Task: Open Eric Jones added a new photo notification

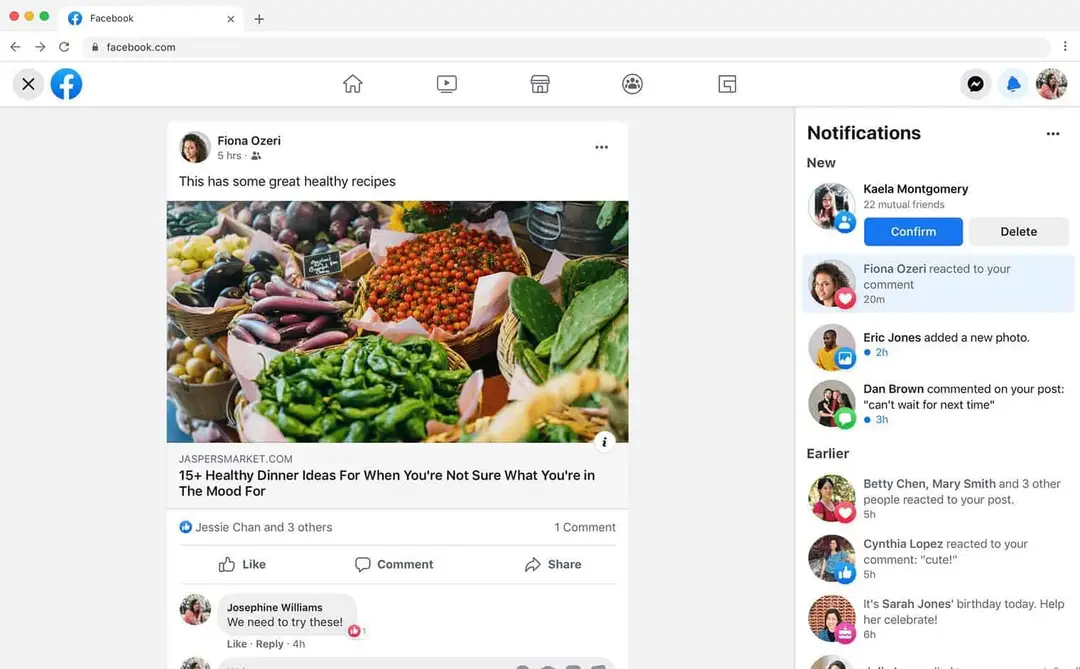Action: point(938,346)
